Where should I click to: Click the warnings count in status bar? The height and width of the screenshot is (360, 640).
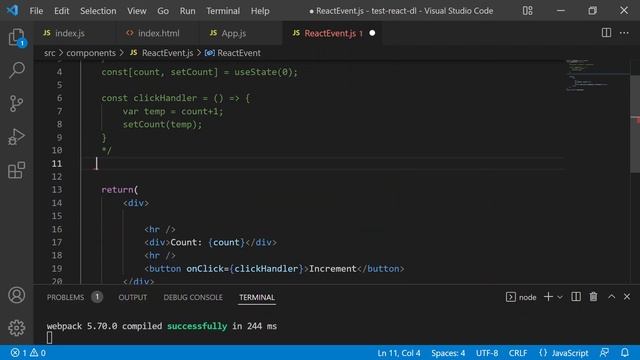coord(38,353)
